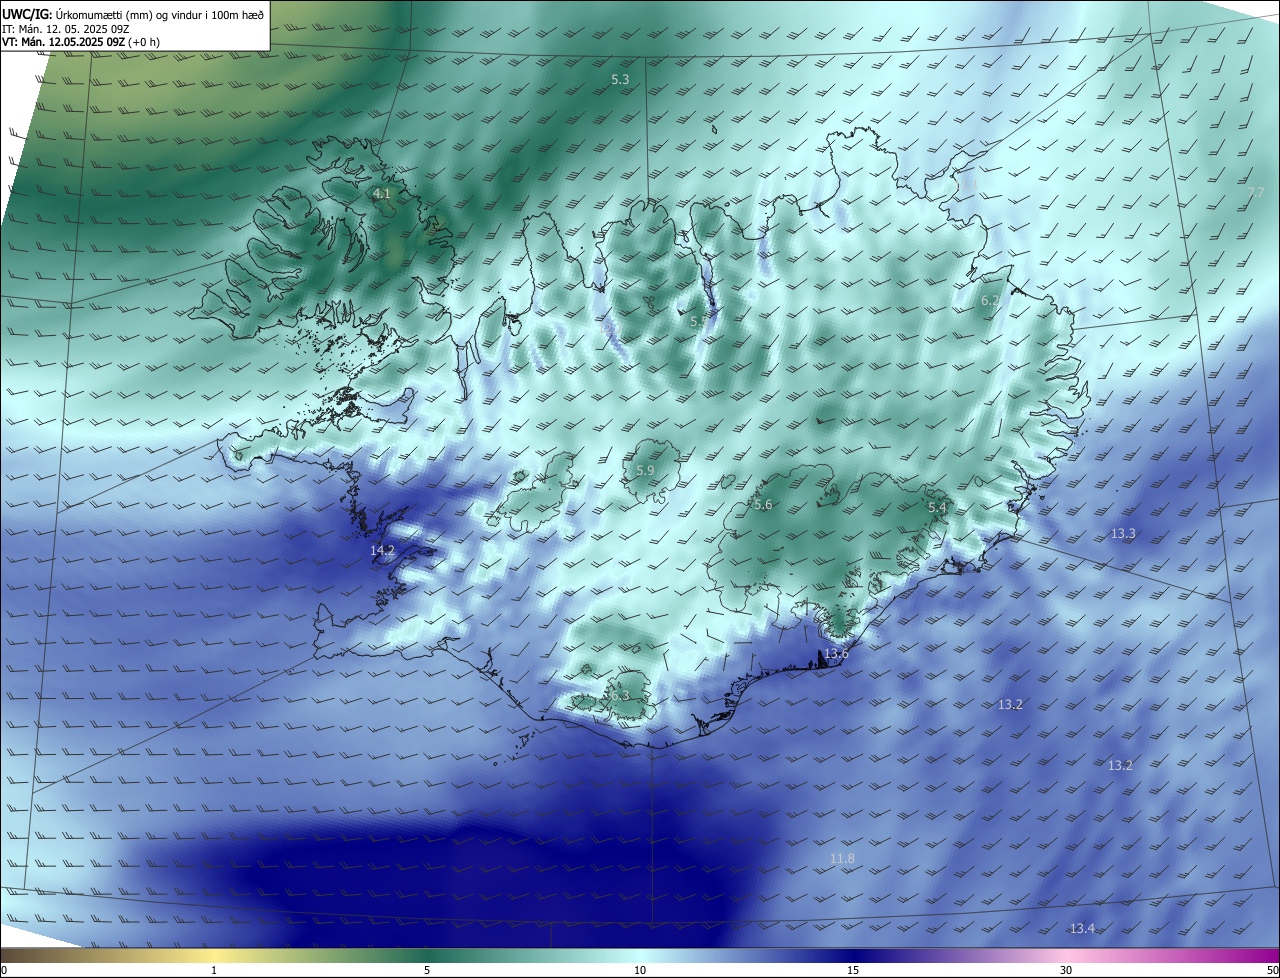Click the 5 tick on the color scale

pyautogui.click(x=427, y=970)
